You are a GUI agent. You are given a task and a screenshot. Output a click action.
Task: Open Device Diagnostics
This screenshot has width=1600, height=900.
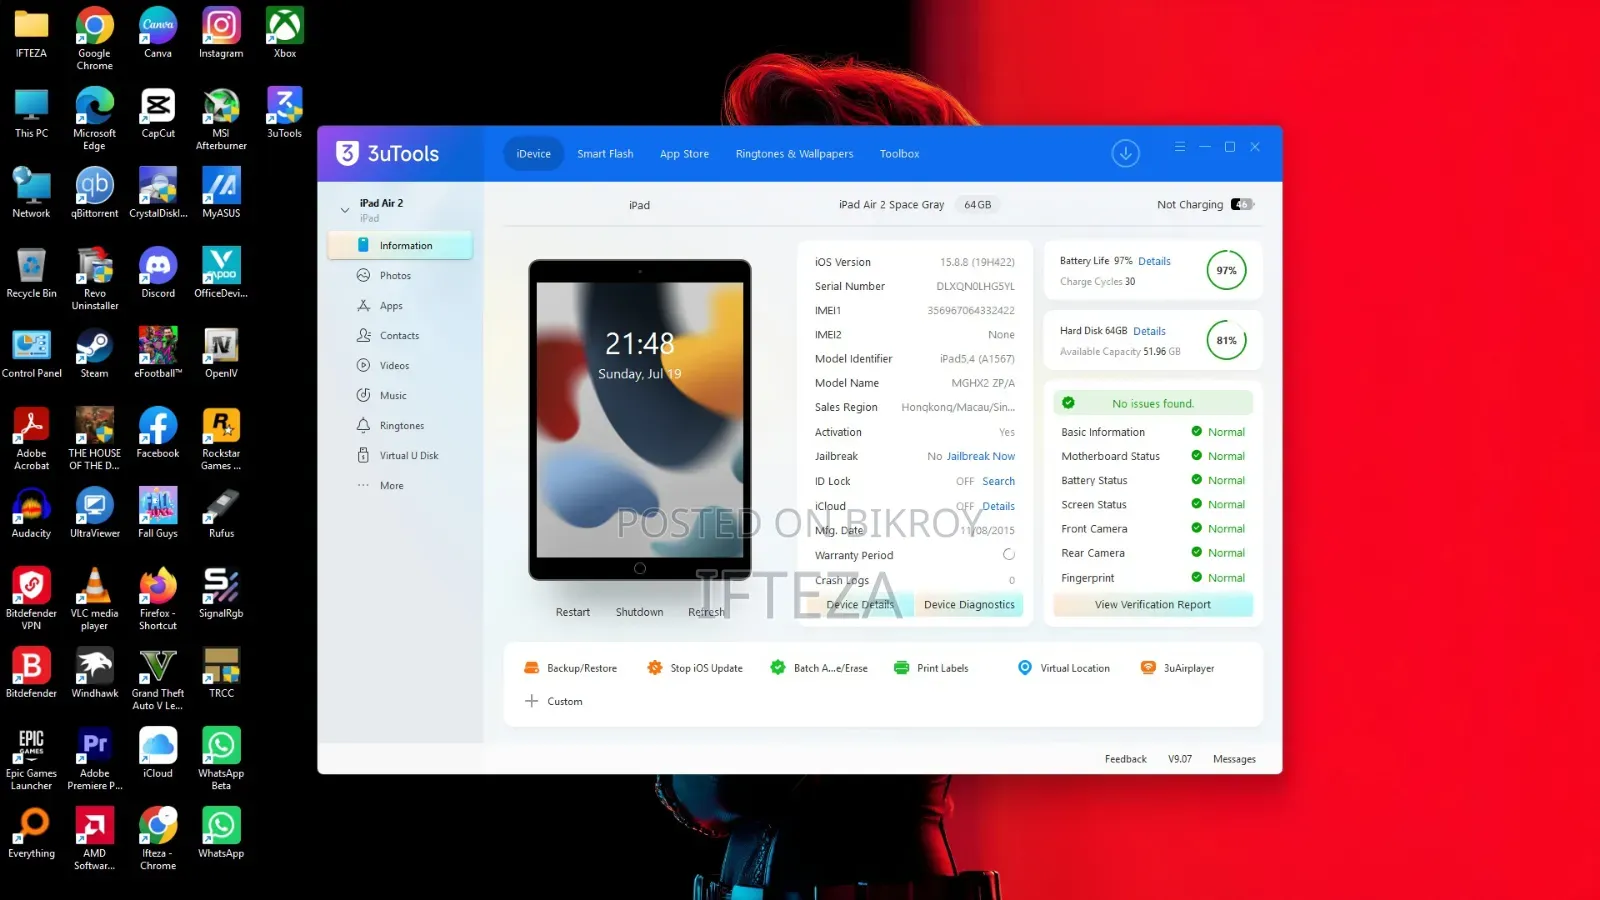pos(969,605)
